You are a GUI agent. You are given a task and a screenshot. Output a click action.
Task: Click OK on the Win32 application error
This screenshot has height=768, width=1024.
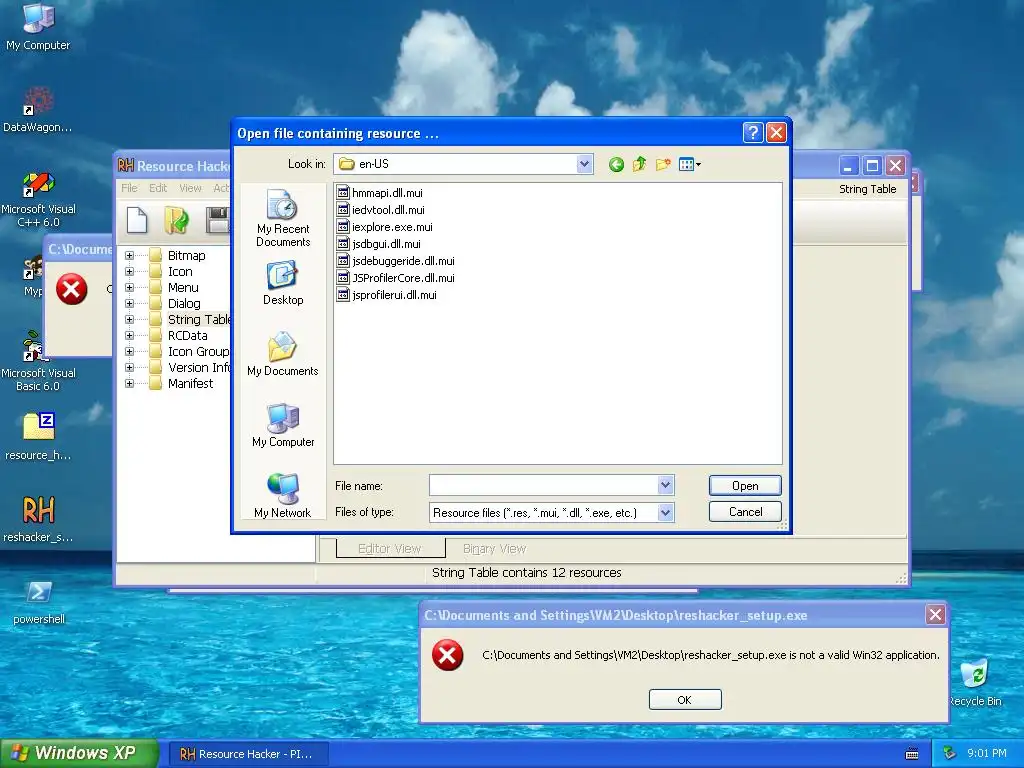click(685, 699)
